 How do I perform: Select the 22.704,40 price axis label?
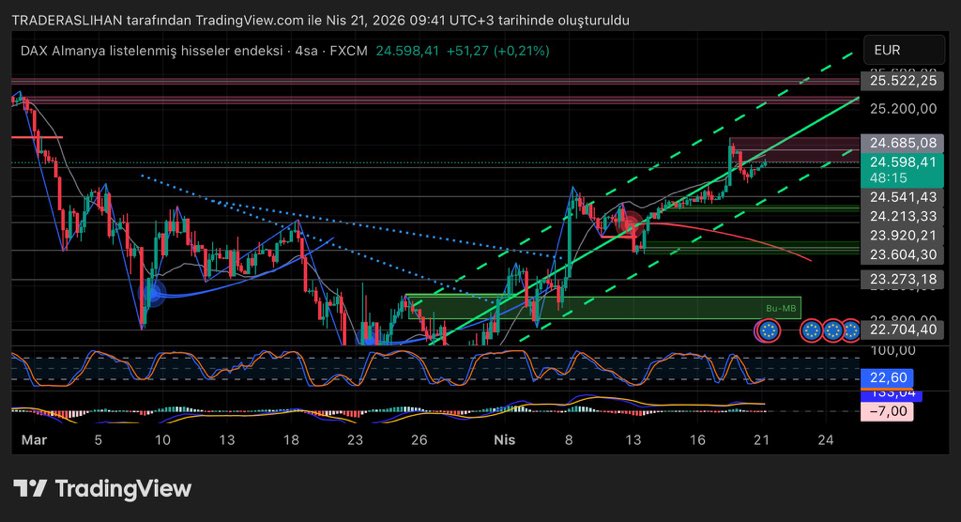[902, 330]
